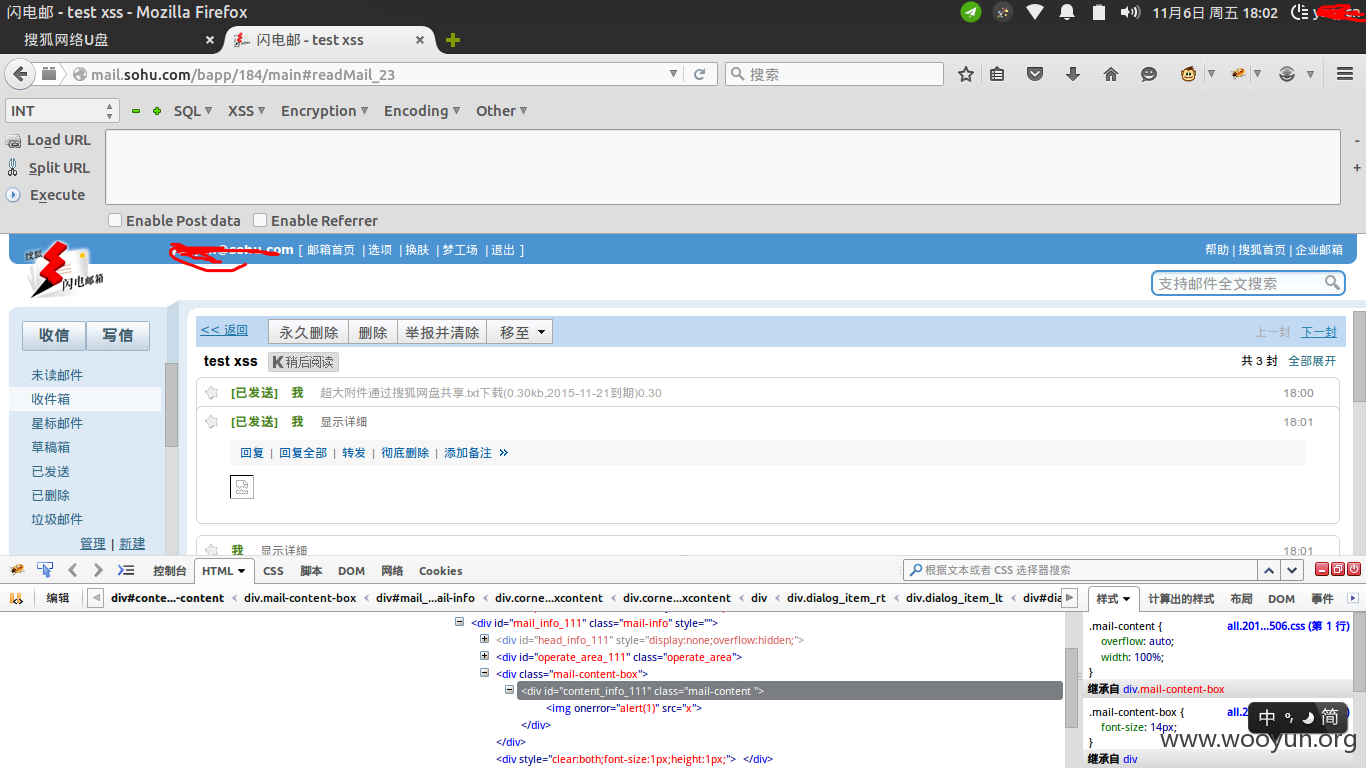Viewport: 1366px width, 768px height.
Task: Click the Telegram tray icon
Action: click(x=971, y=12)
